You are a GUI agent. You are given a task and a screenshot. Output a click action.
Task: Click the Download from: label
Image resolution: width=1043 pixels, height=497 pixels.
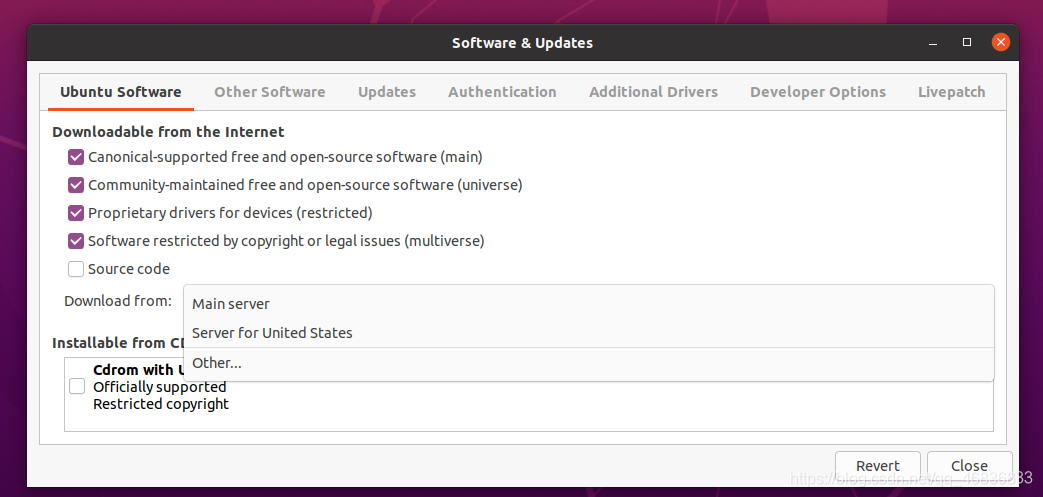pos(118,301)
